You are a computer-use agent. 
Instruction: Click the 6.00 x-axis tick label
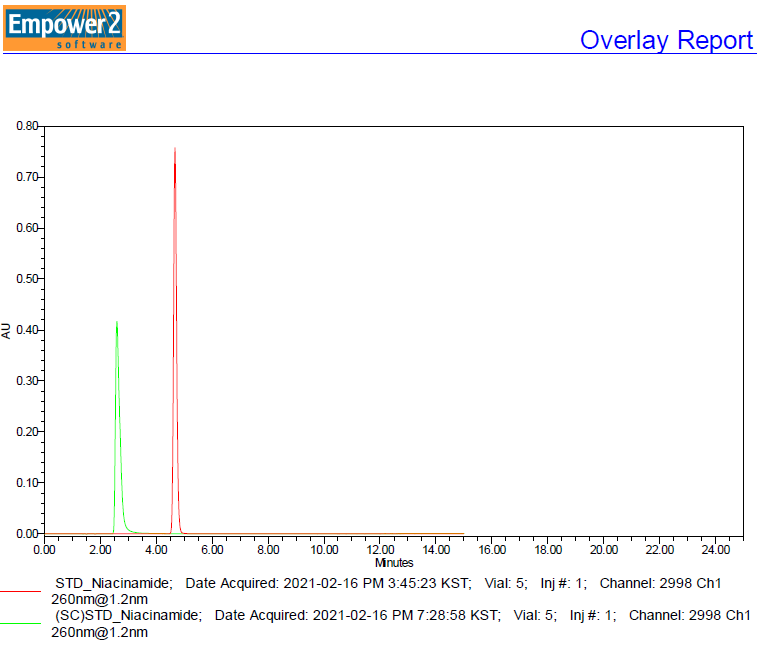(212, 550)
